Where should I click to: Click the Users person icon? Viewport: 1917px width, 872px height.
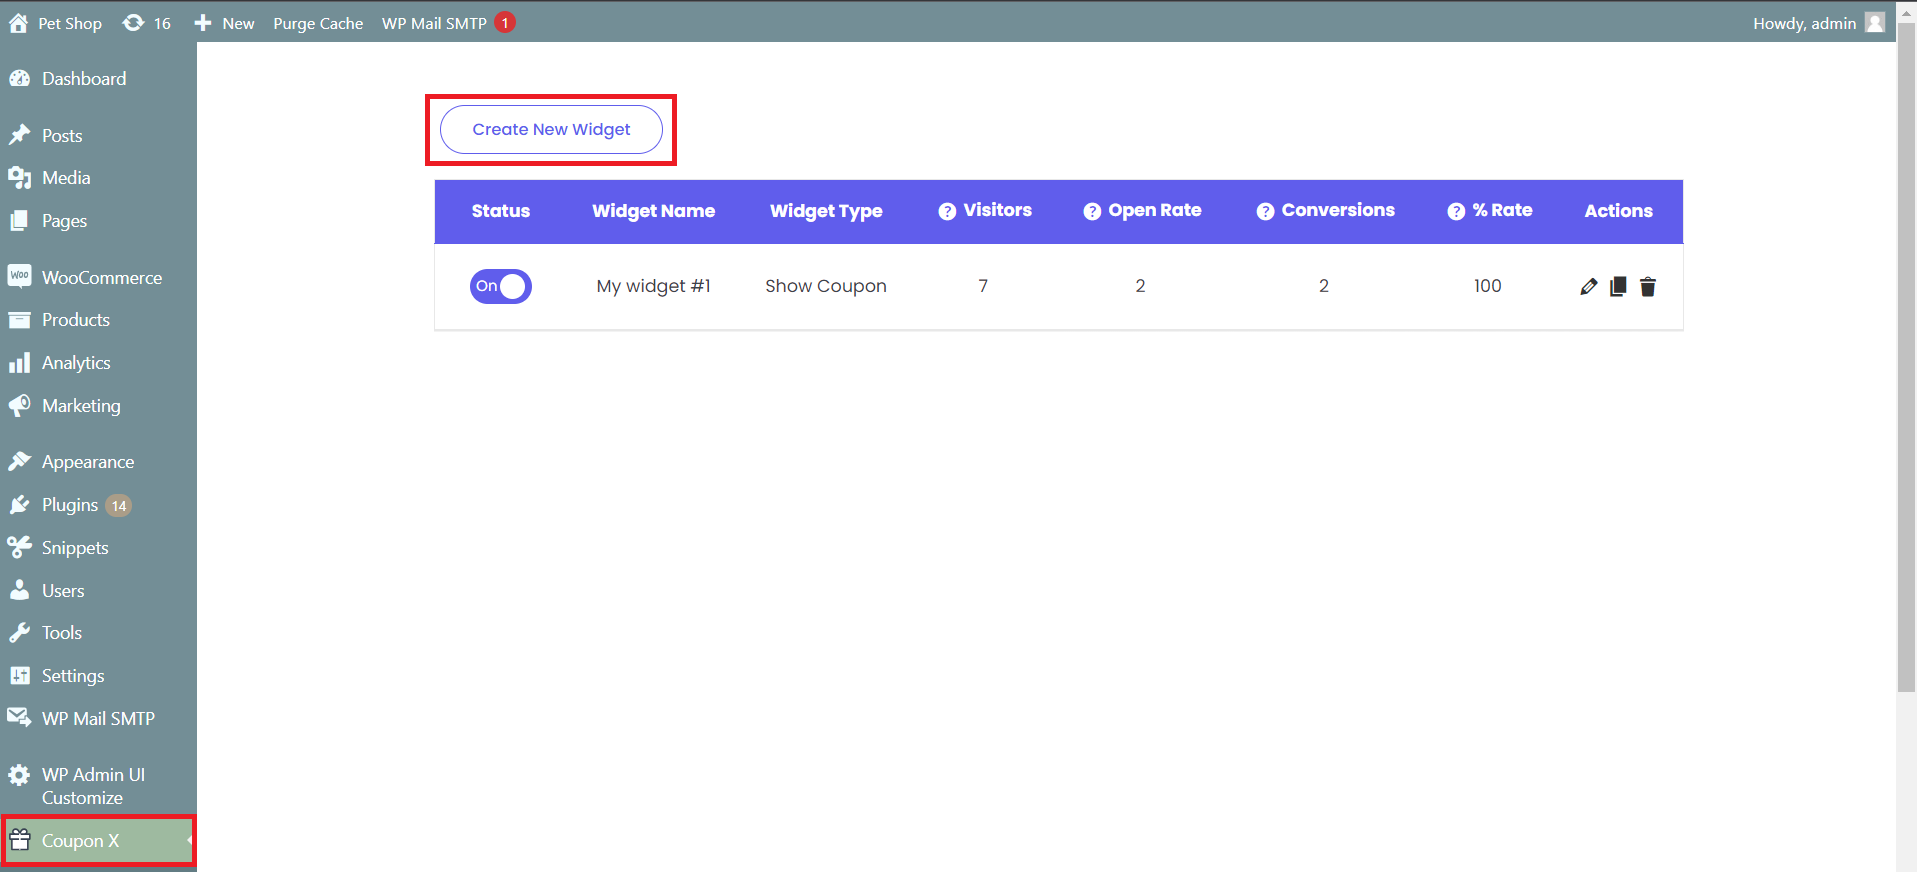click(19, 590)
